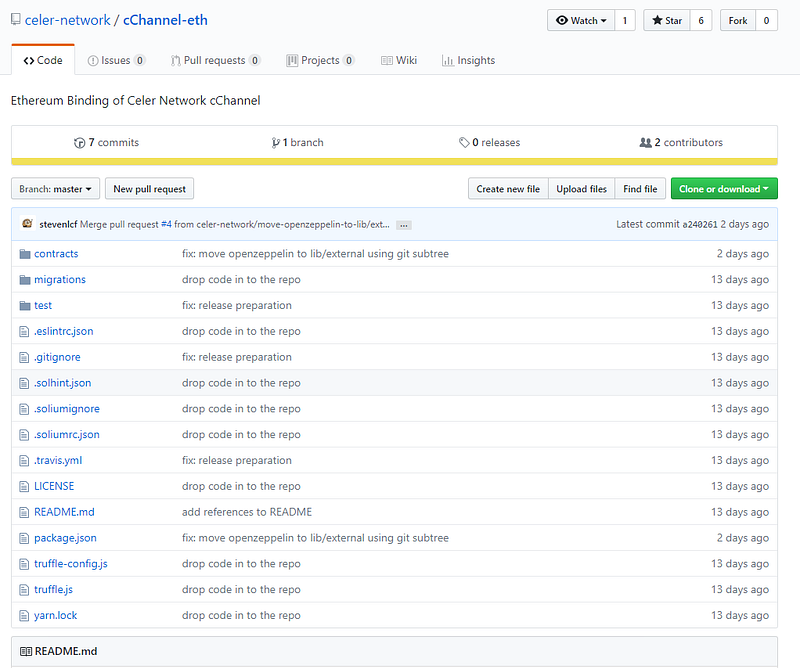Expand the commit message ellipsis button
The height and width of the screenshot is (668, 800).
[404, 225]
